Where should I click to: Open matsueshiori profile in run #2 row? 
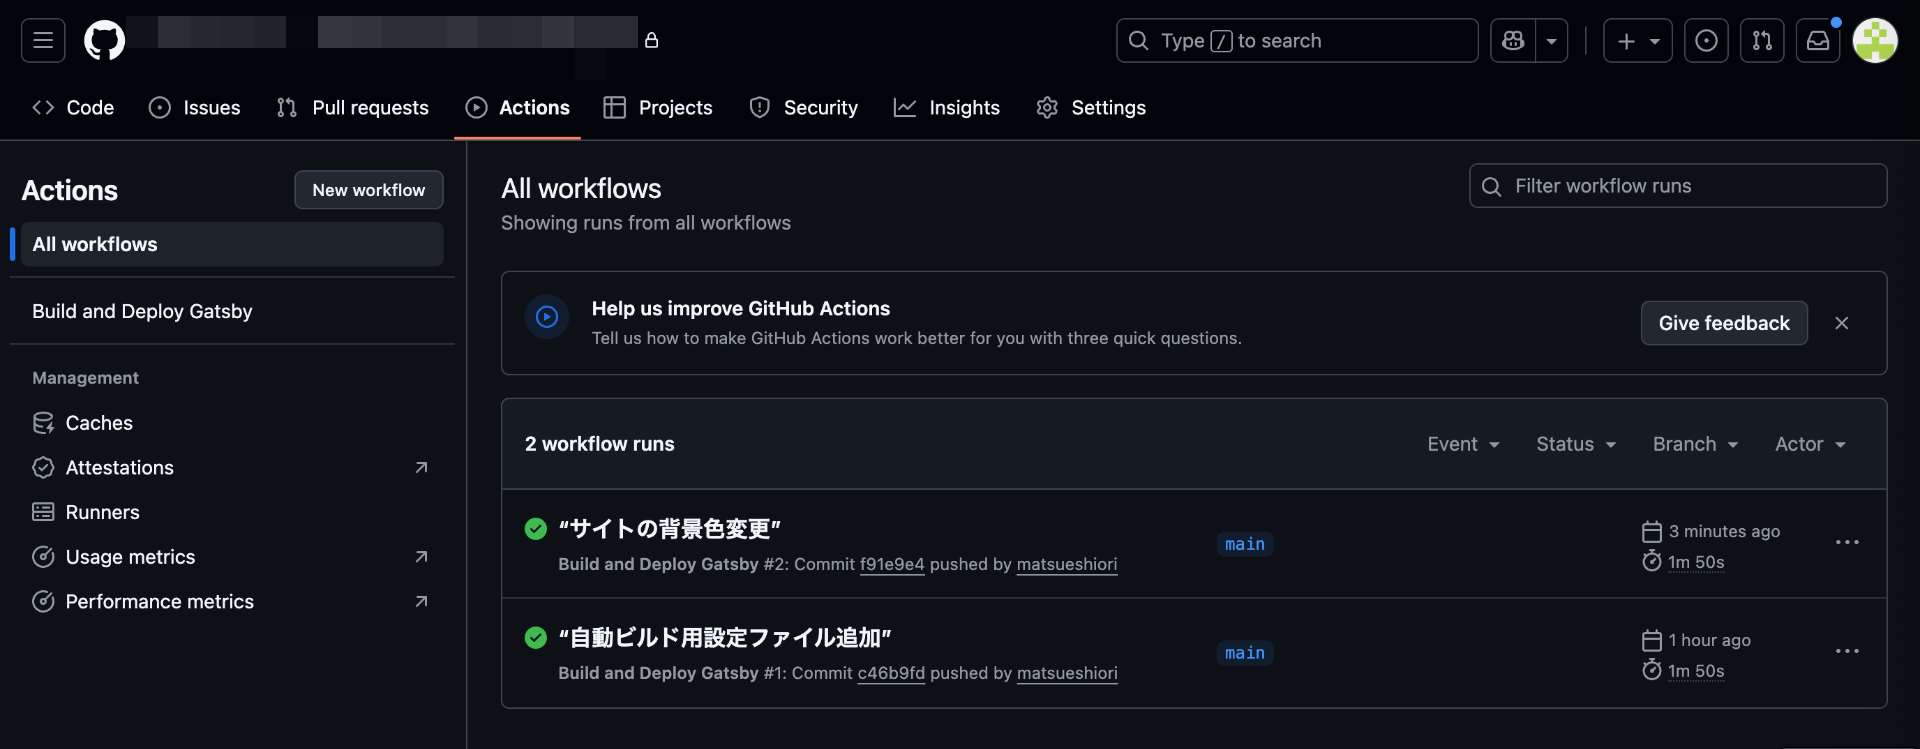(1067, 564)
